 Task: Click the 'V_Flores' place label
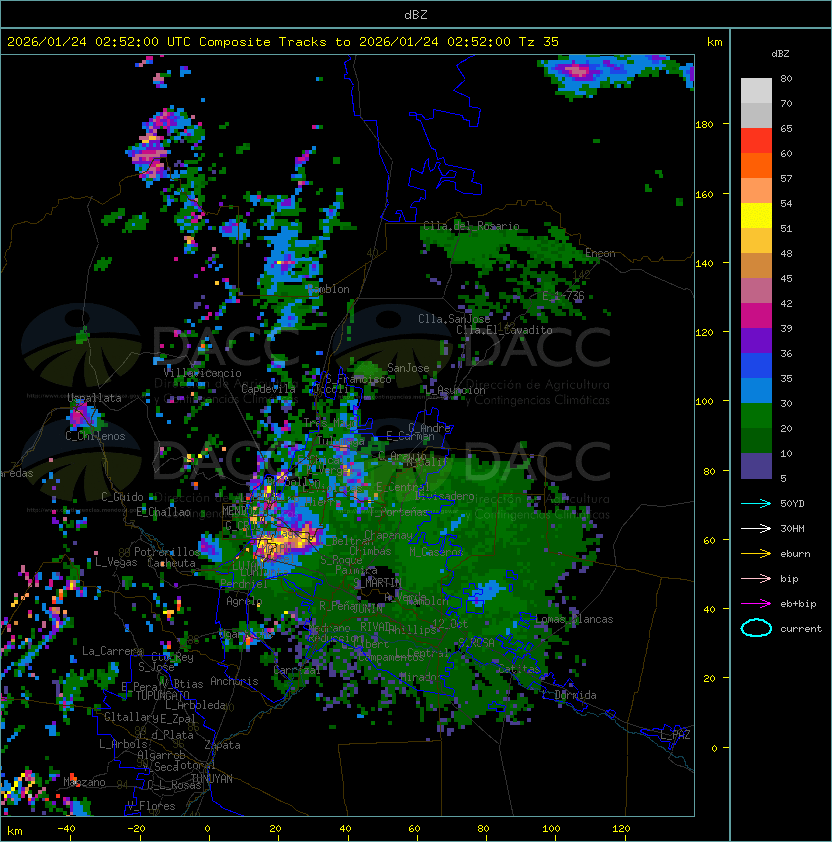[x=151, y=806]
